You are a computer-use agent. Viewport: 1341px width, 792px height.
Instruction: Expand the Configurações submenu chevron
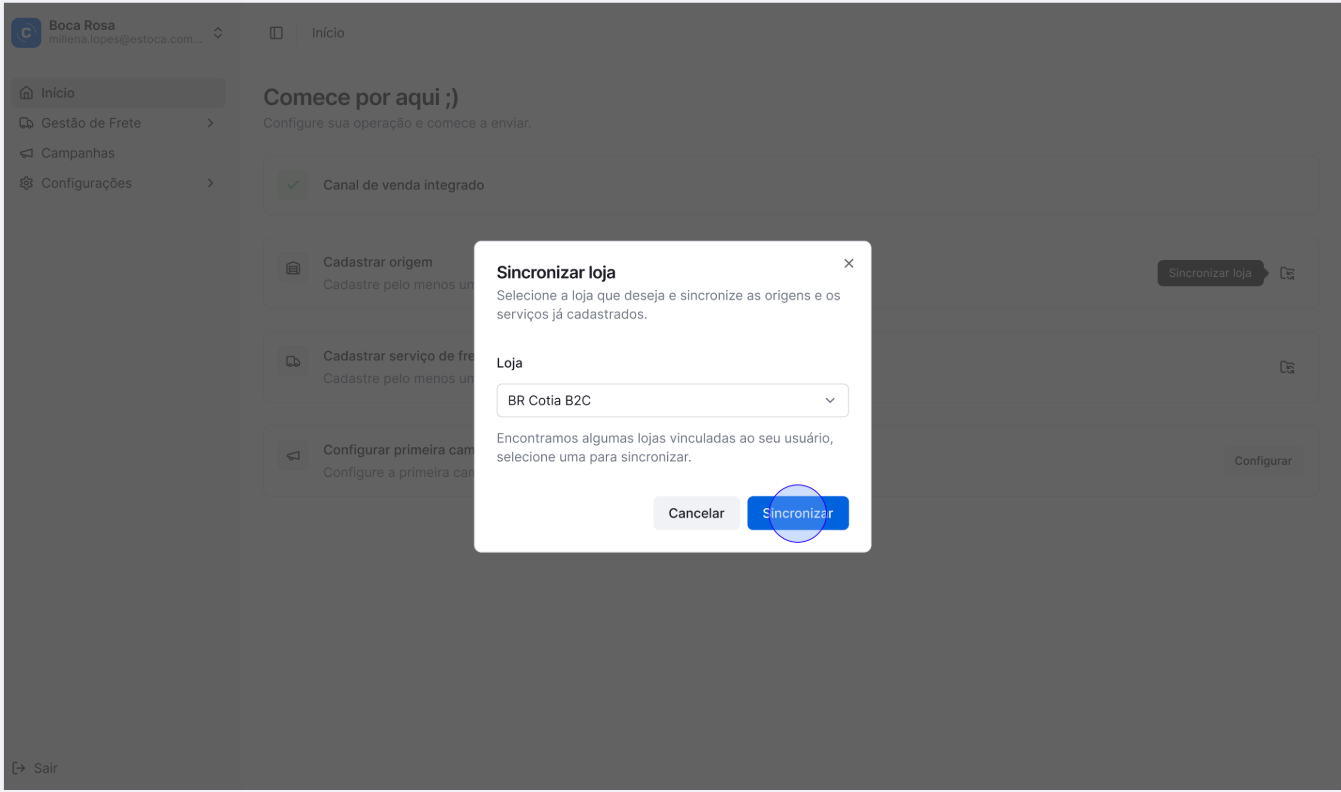click(x=210, y=184)
